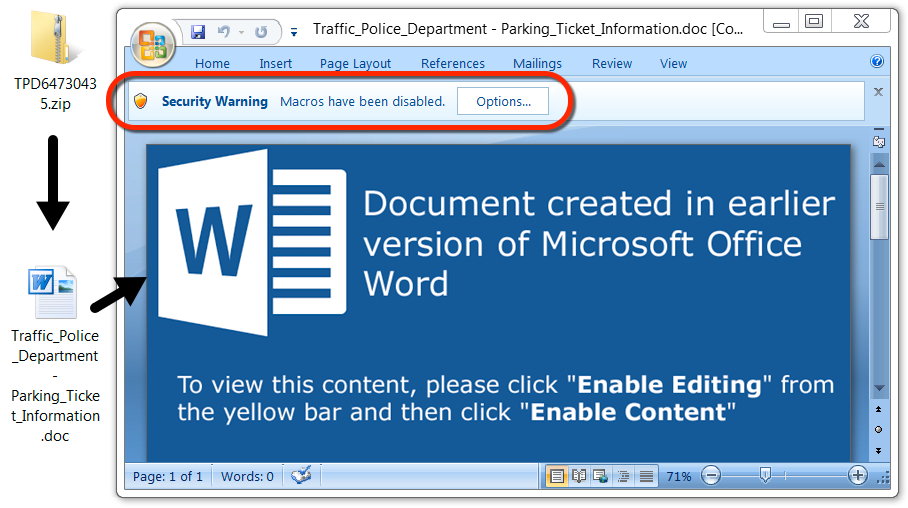Image resolution: width=908 pixels, height=508 pixels.
Task: Switch to the Home ribbon tab
Action: [212, 64]
